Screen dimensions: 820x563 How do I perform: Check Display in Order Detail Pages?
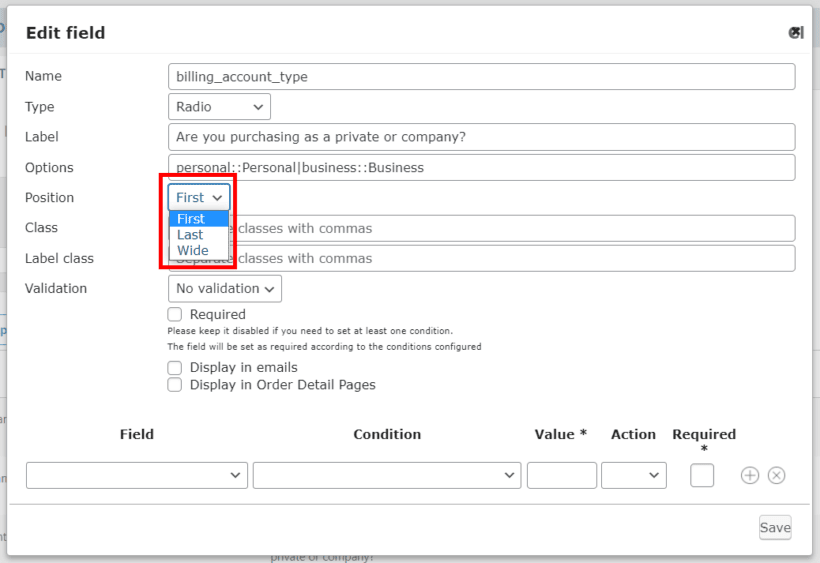(x=175, y=384)
